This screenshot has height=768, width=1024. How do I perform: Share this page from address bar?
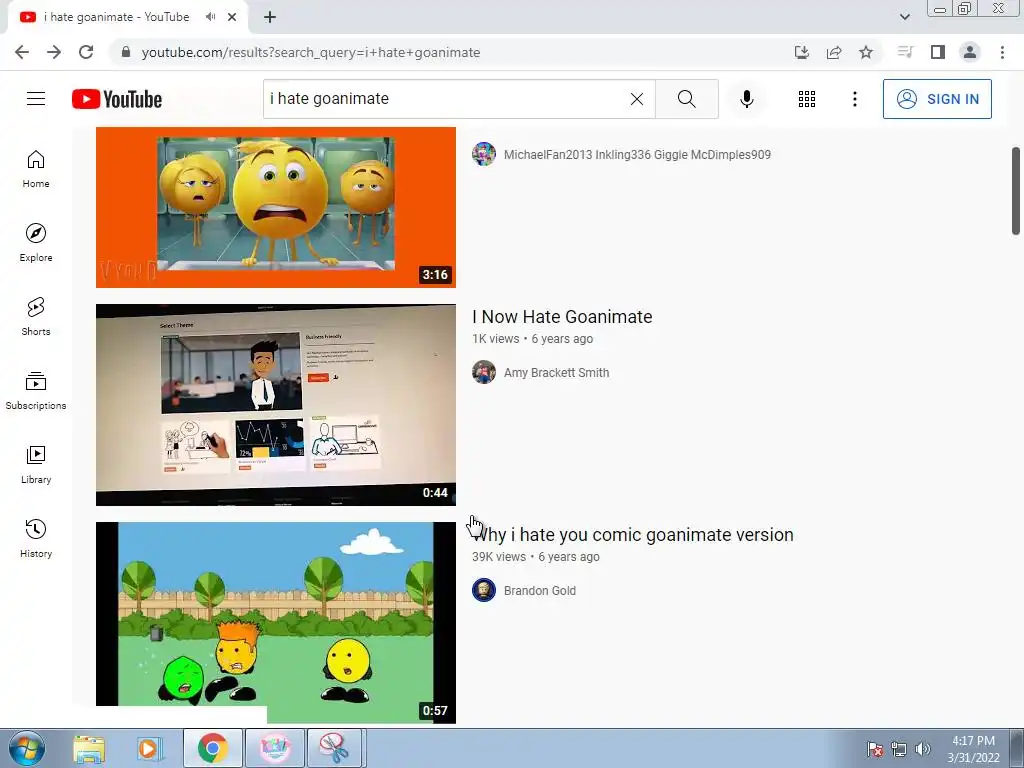pos(834,52)
